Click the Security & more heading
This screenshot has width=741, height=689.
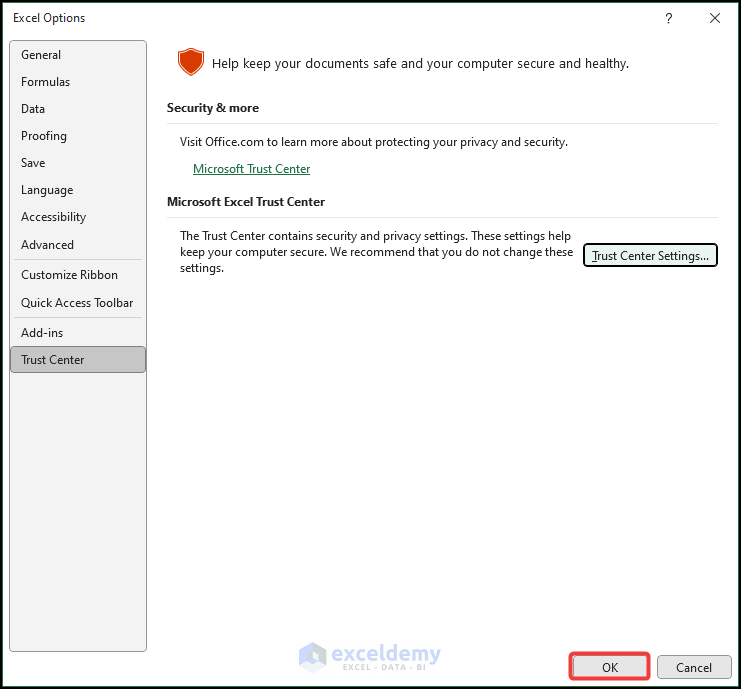pyautogui.click(x=213, y=108)
